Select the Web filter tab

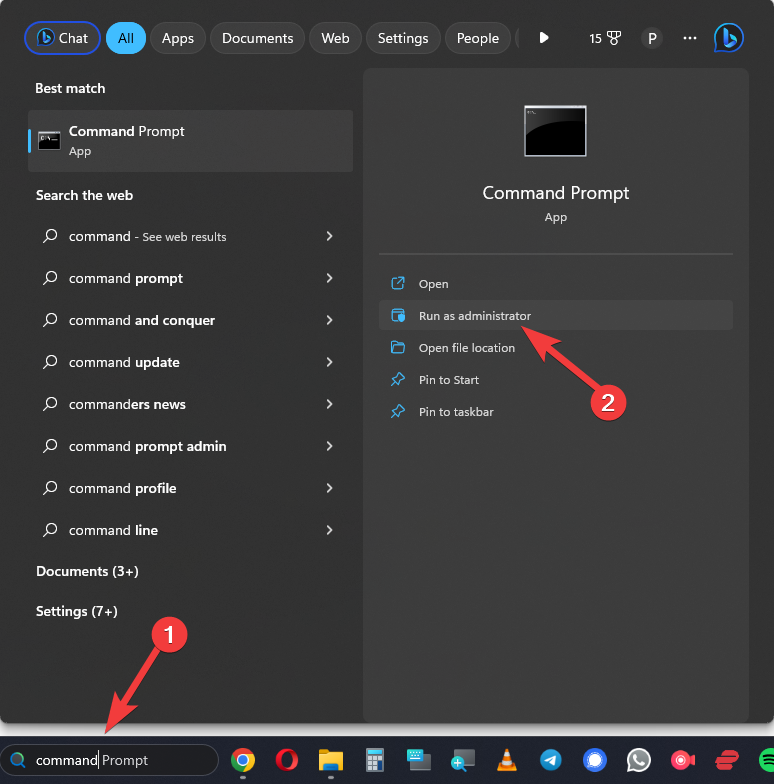335,38
